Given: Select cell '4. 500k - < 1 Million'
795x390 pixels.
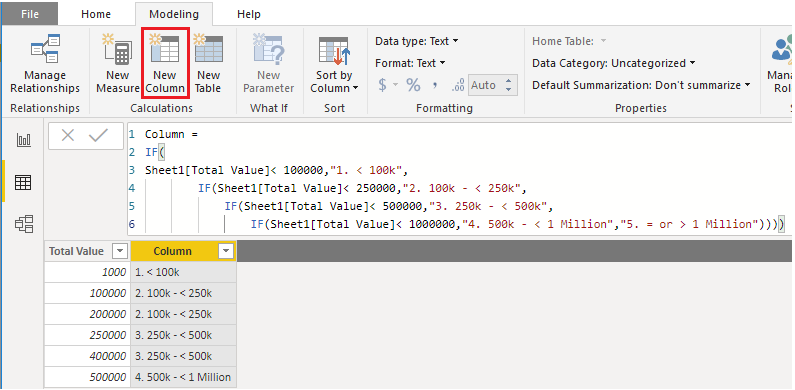Looking at the screenshot, I should point(184,377).
